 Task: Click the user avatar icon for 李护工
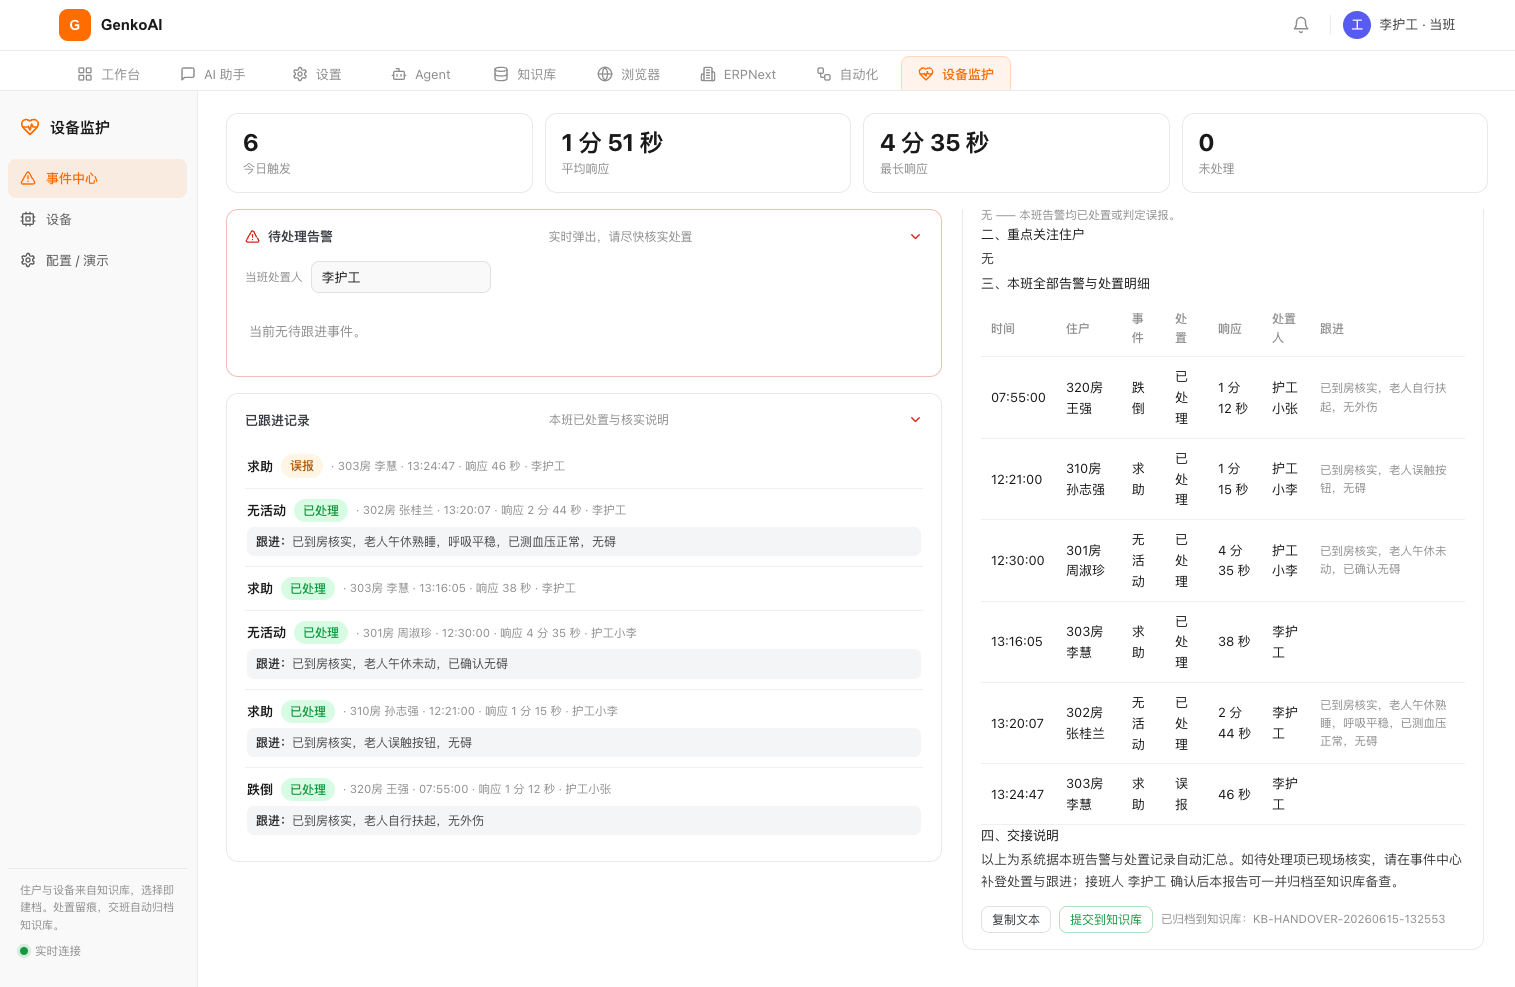(x=1357, y=25)
